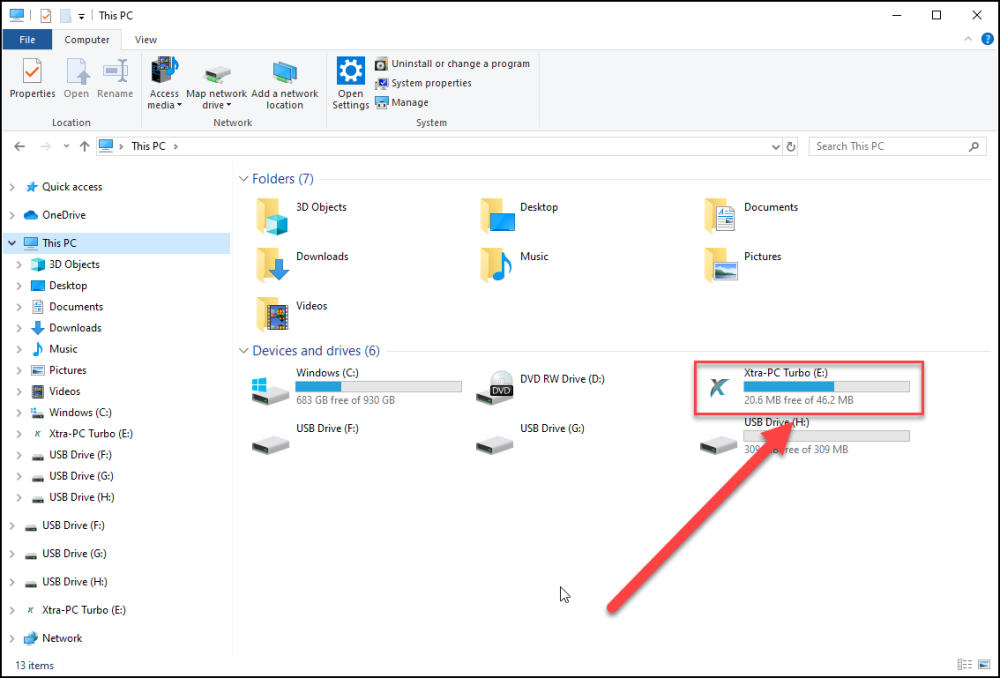Collapse the Folders section
This screenshot has width=1000, height=678.
click(x=243, y=178)
